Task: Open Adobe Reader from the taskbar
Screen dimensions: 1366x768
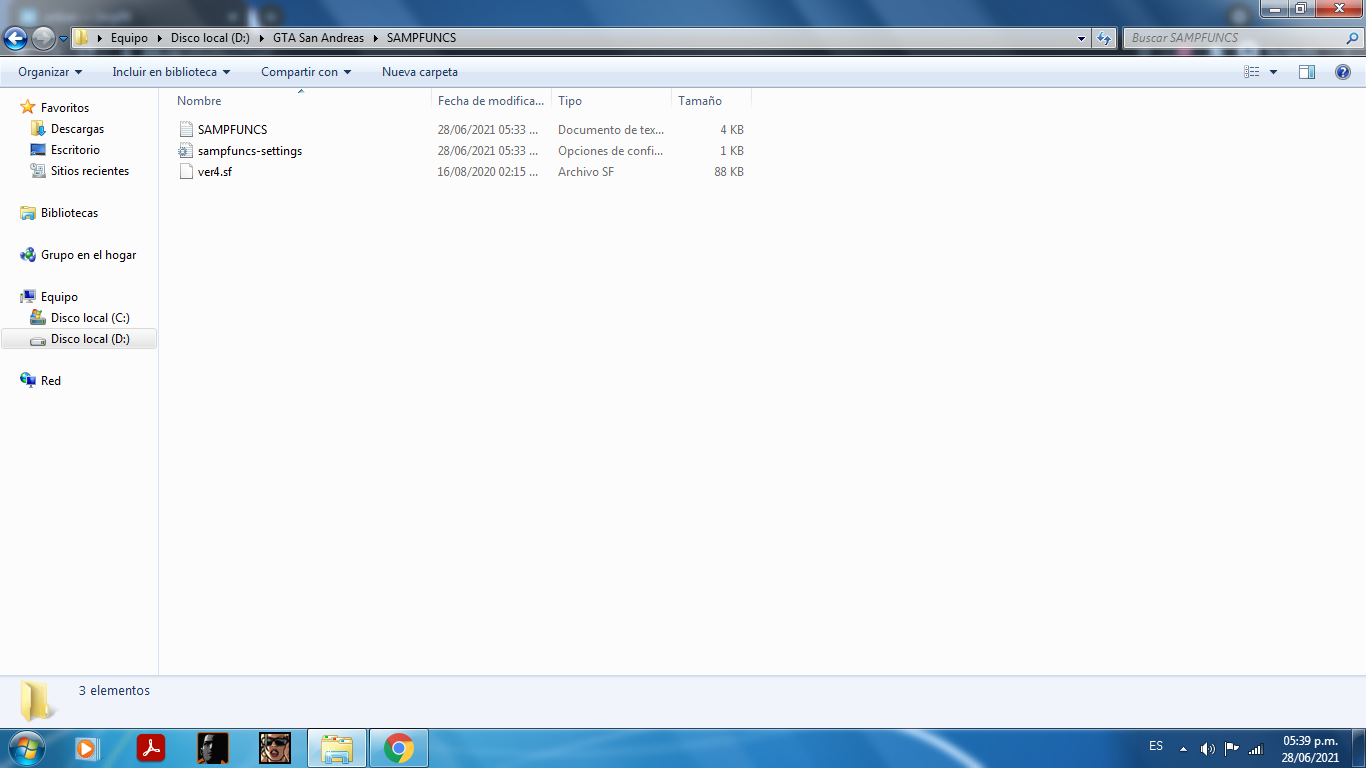Action: 151,748
